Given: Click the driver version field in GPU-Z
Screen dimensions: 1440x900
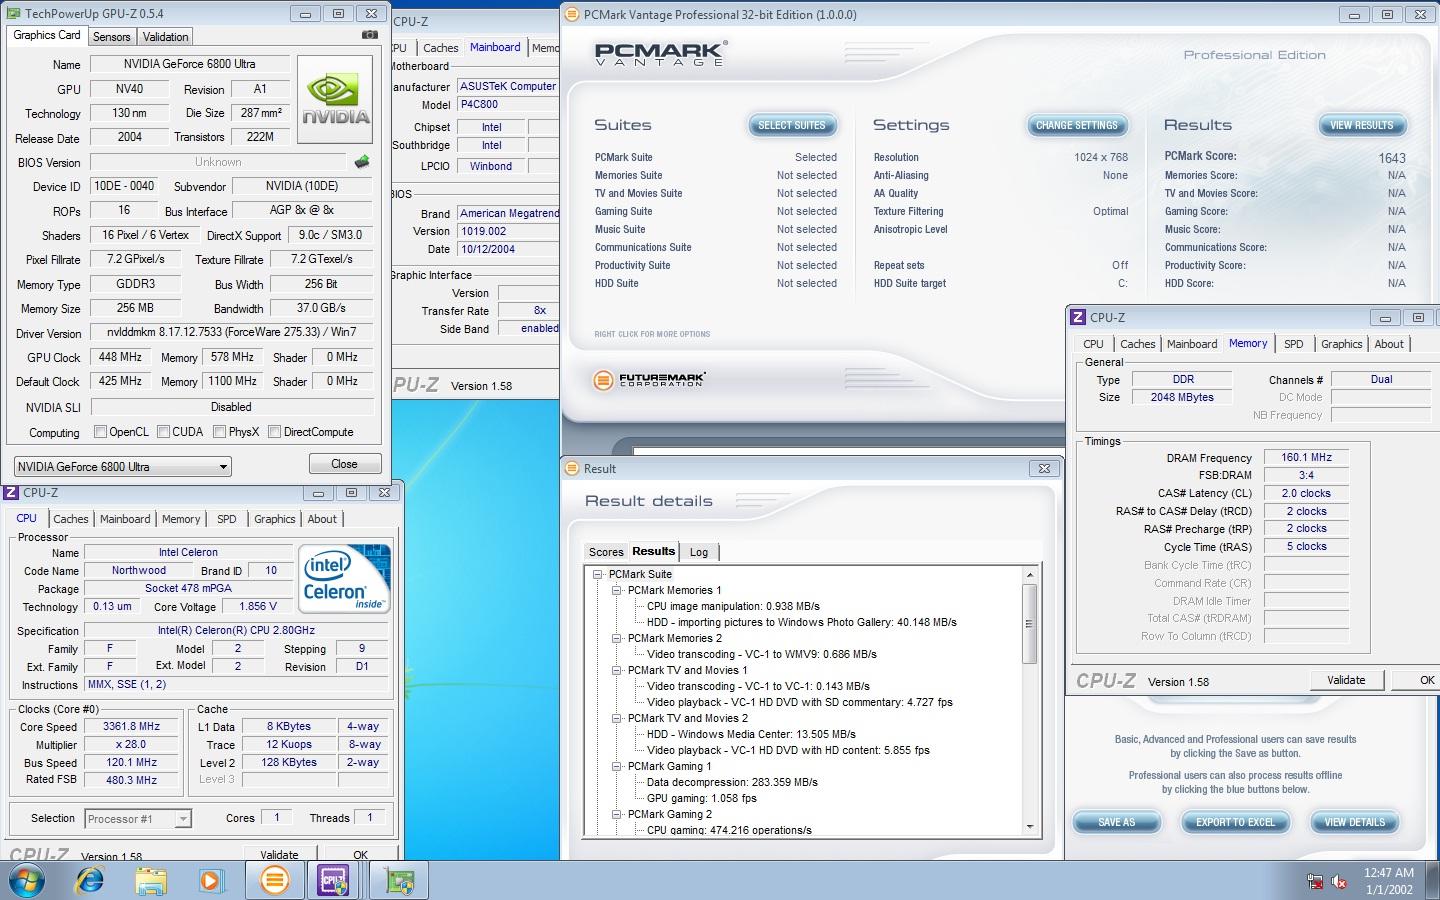Looking at the screenshot, I should click(x=231, y=332).
